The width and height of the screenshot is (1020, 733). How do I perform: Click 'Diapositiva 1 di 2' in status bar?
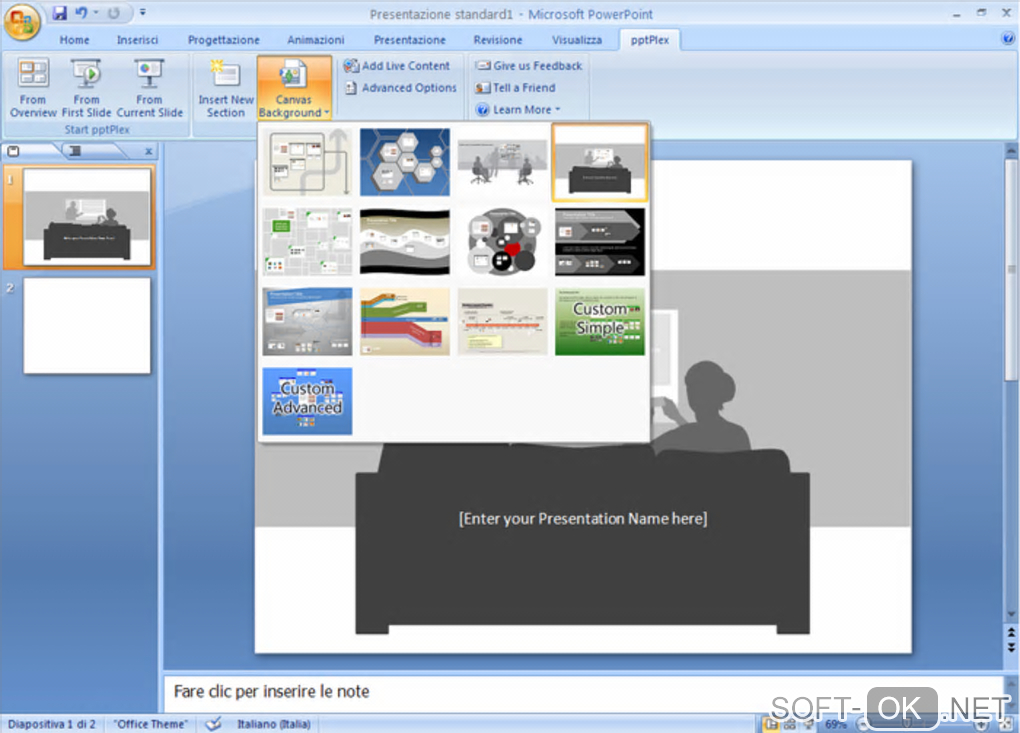[51, 724]
